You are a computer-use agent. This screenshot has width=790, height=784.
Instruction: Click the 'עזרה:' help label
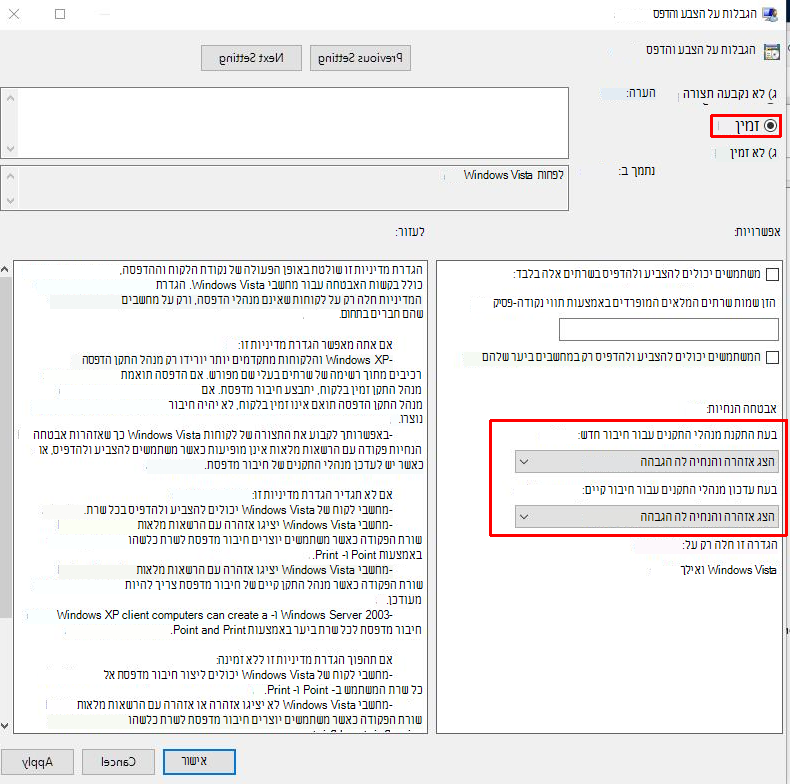pos(410,232)
